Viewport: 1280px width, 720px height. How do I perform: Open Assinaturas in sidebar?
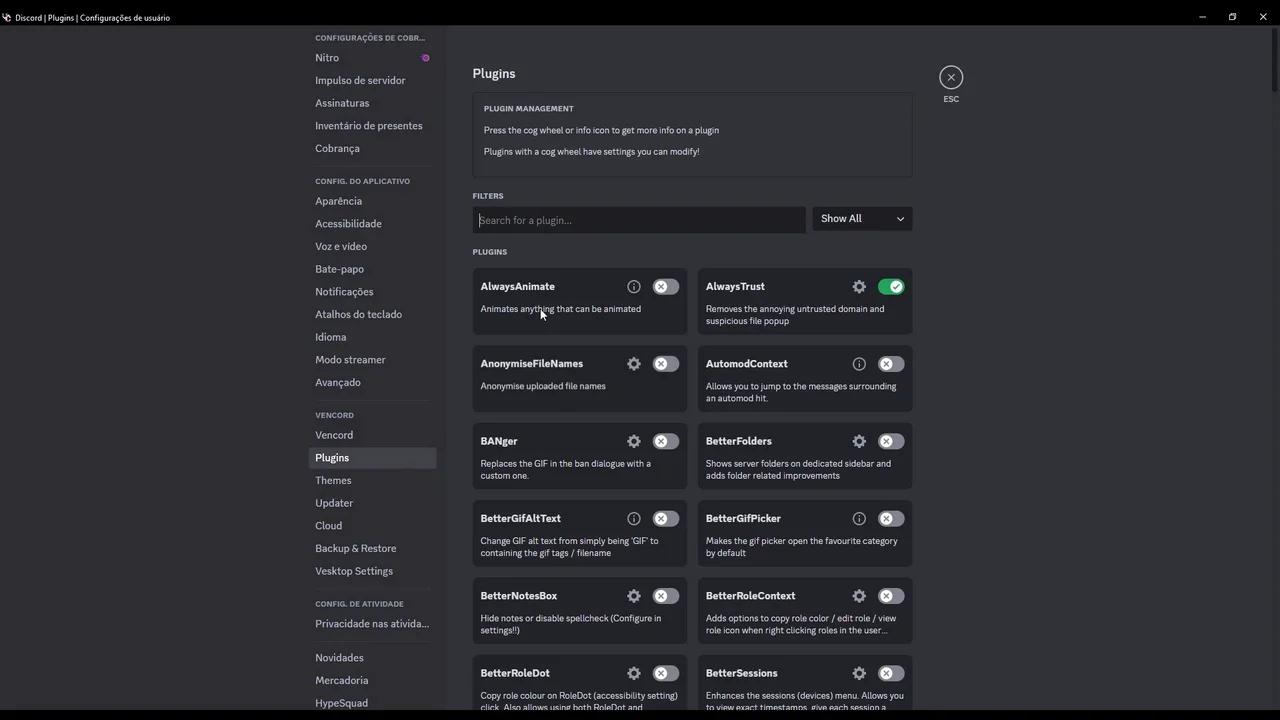pos(373,103)
